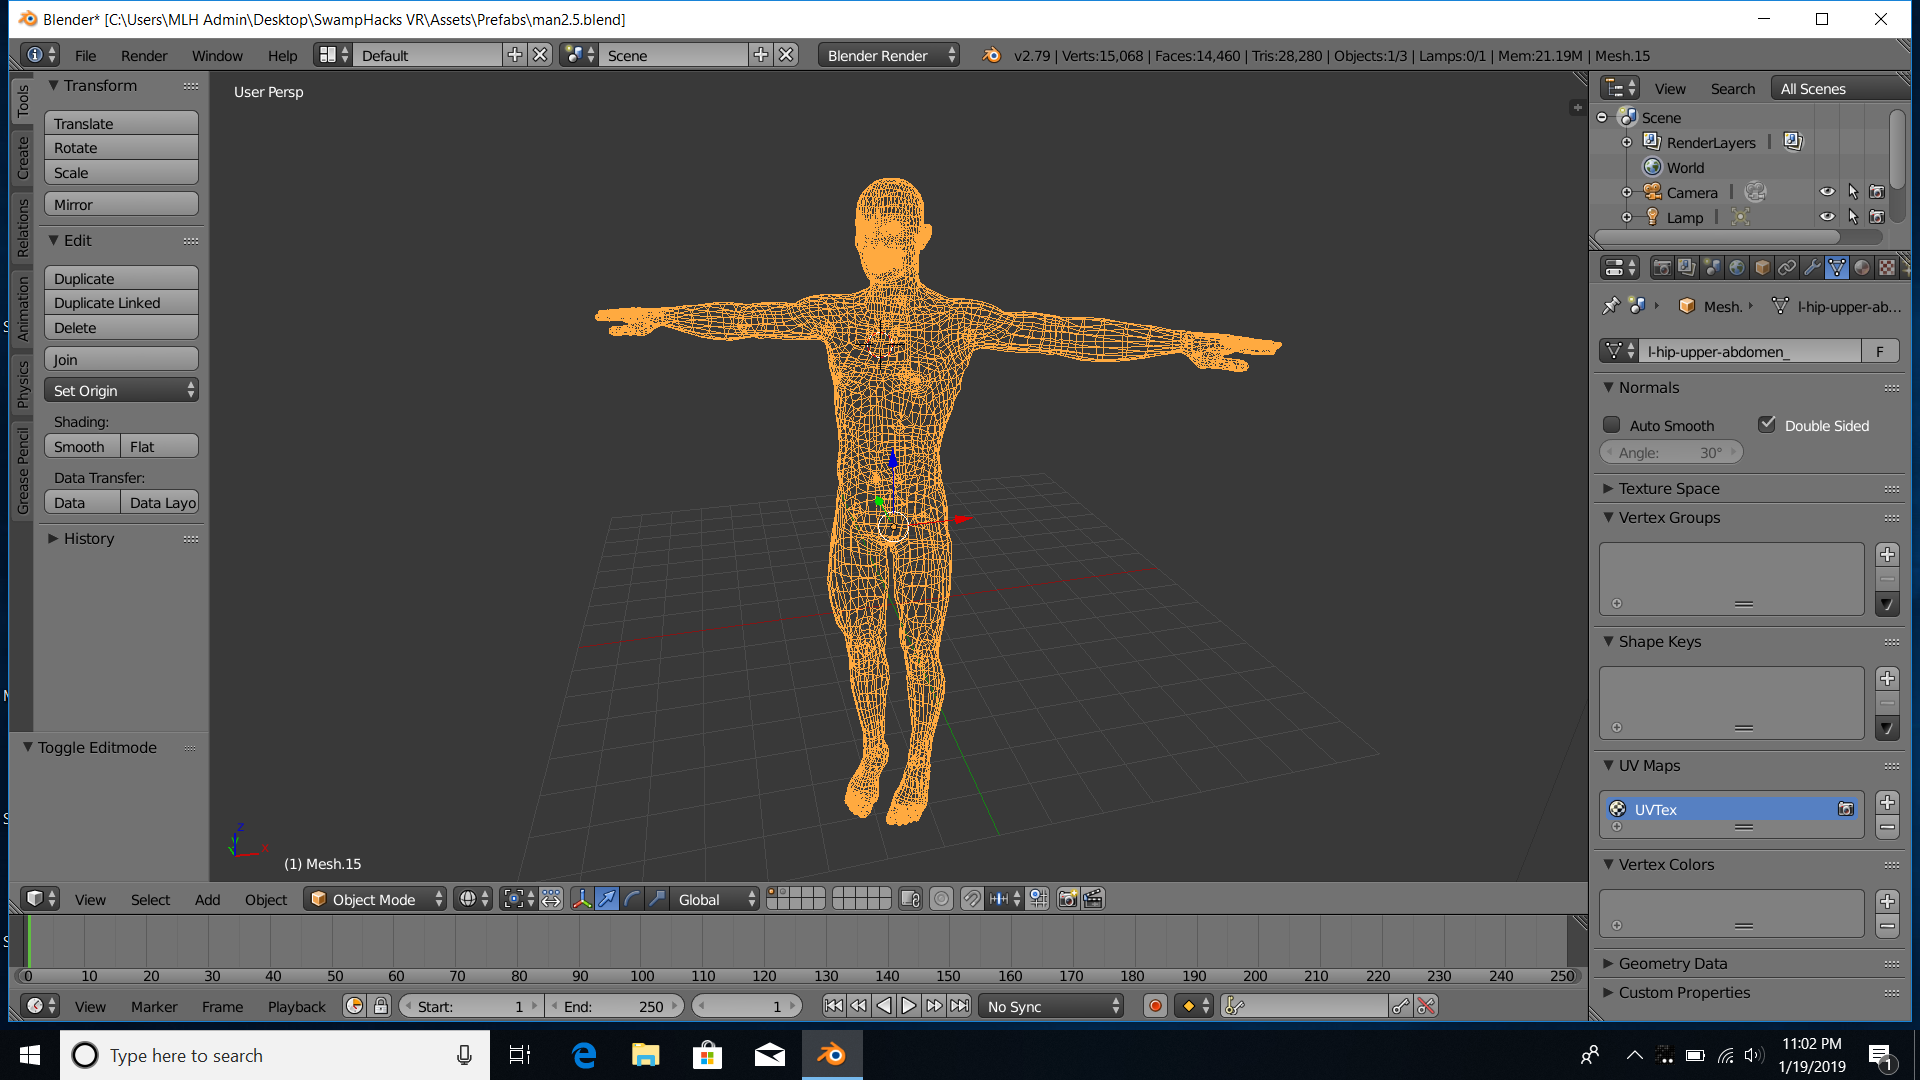This screenshot has height=1080, width=1920.
Task: Open the Blender Render engine dropdown
Action: click(x=888, y=55)
